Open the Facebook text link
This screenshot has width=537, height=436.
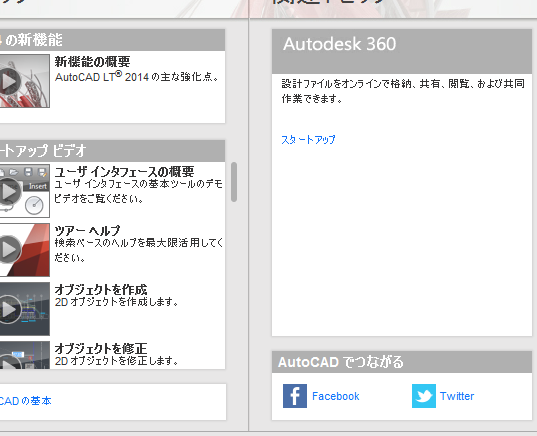336,396
